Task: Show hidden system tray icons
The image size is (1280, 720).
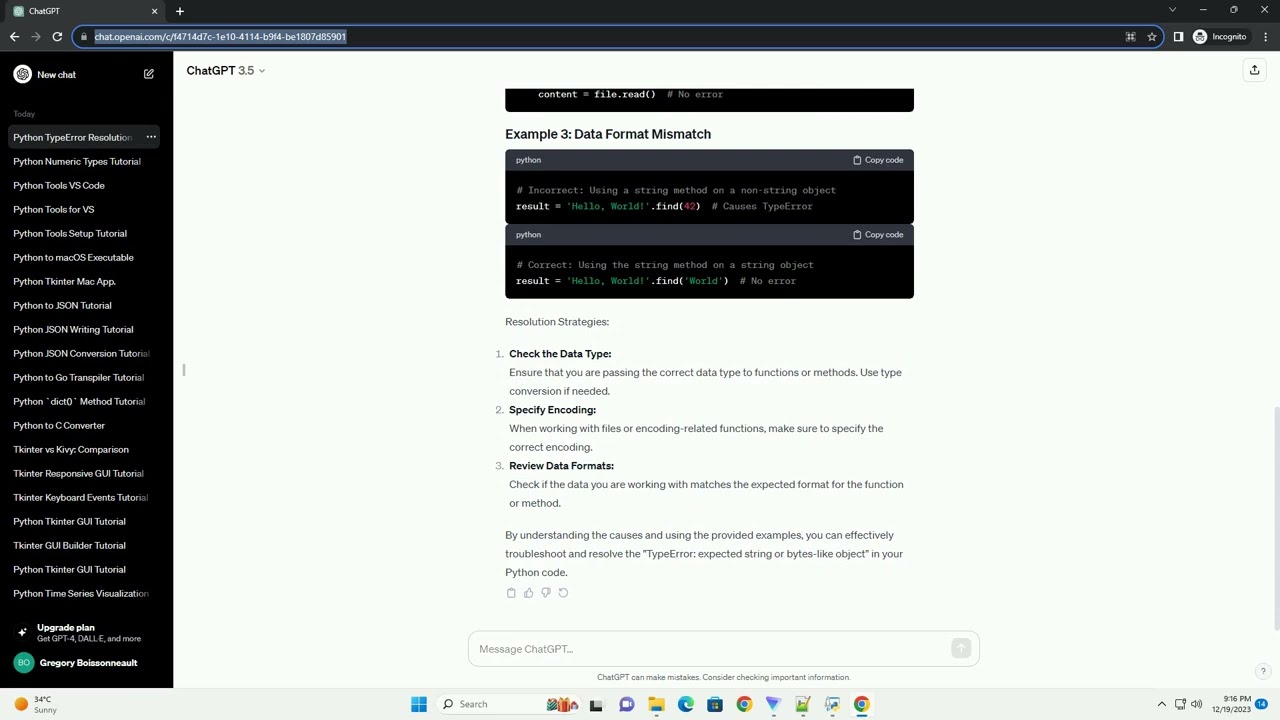Action: (x=1161, y=704)
